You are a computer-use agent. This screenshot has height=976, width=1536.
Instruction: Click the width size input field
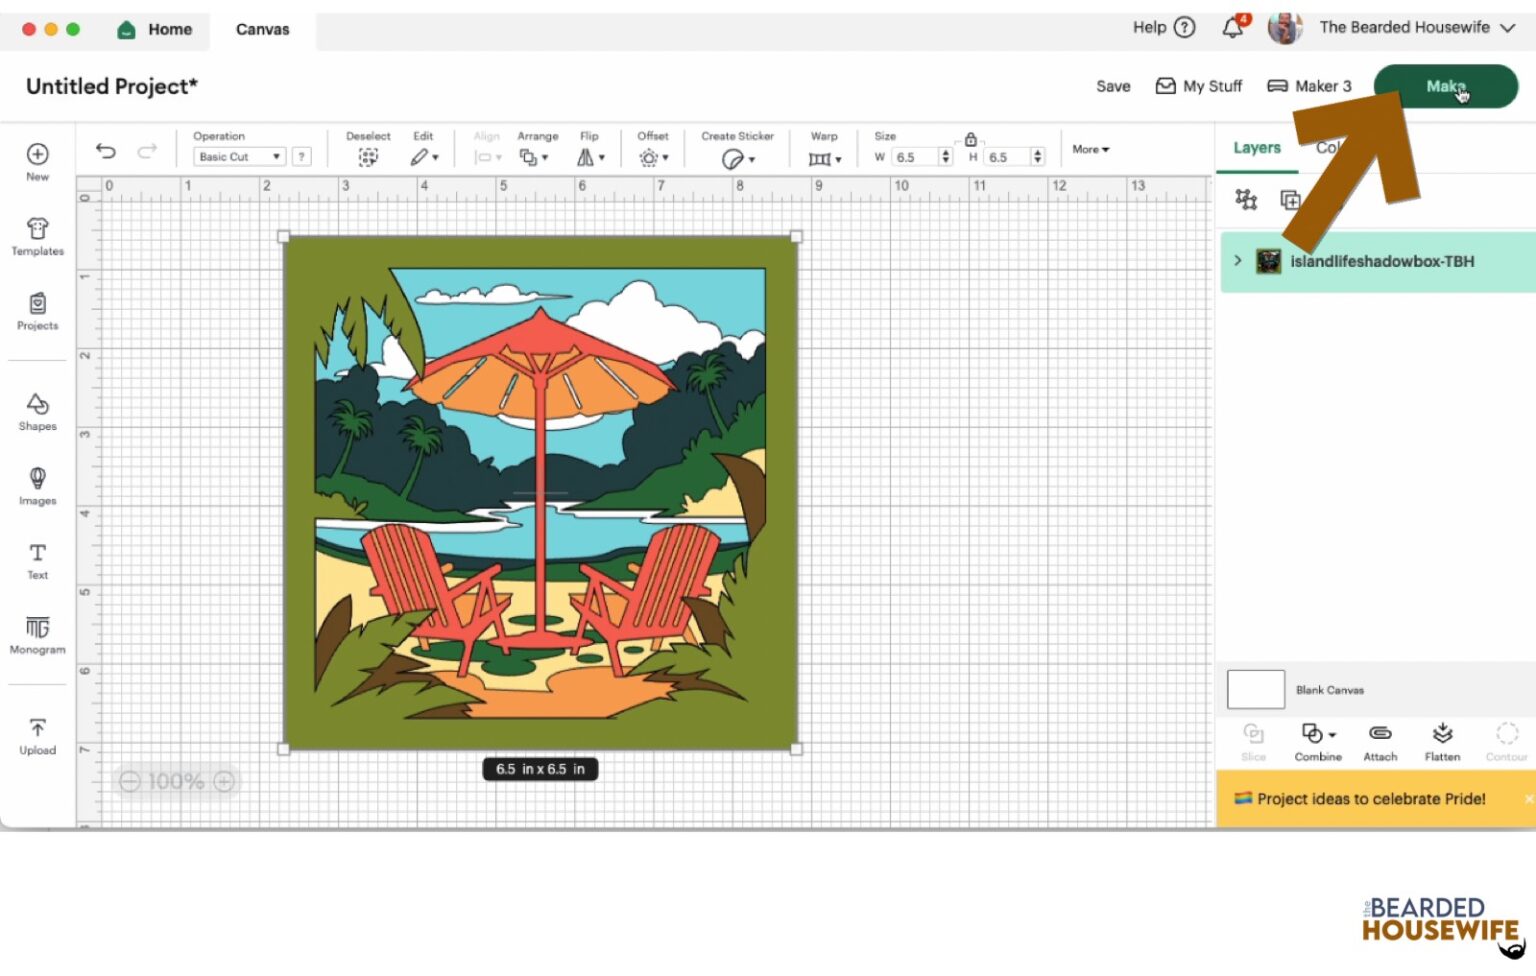[915, 157]
